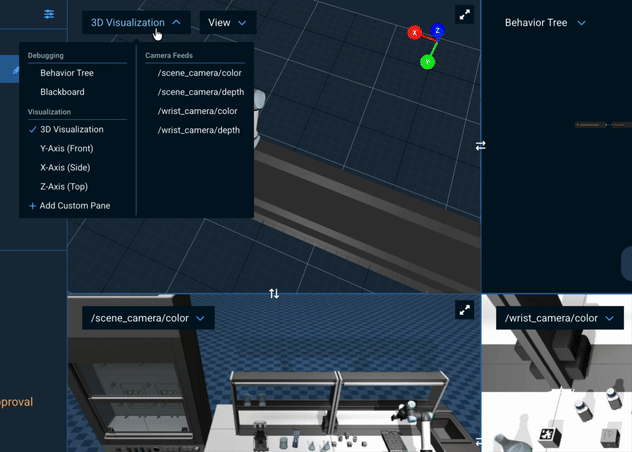
Task: Select /scene_camera/depth camera feed
Action: [x=201, y=92]
